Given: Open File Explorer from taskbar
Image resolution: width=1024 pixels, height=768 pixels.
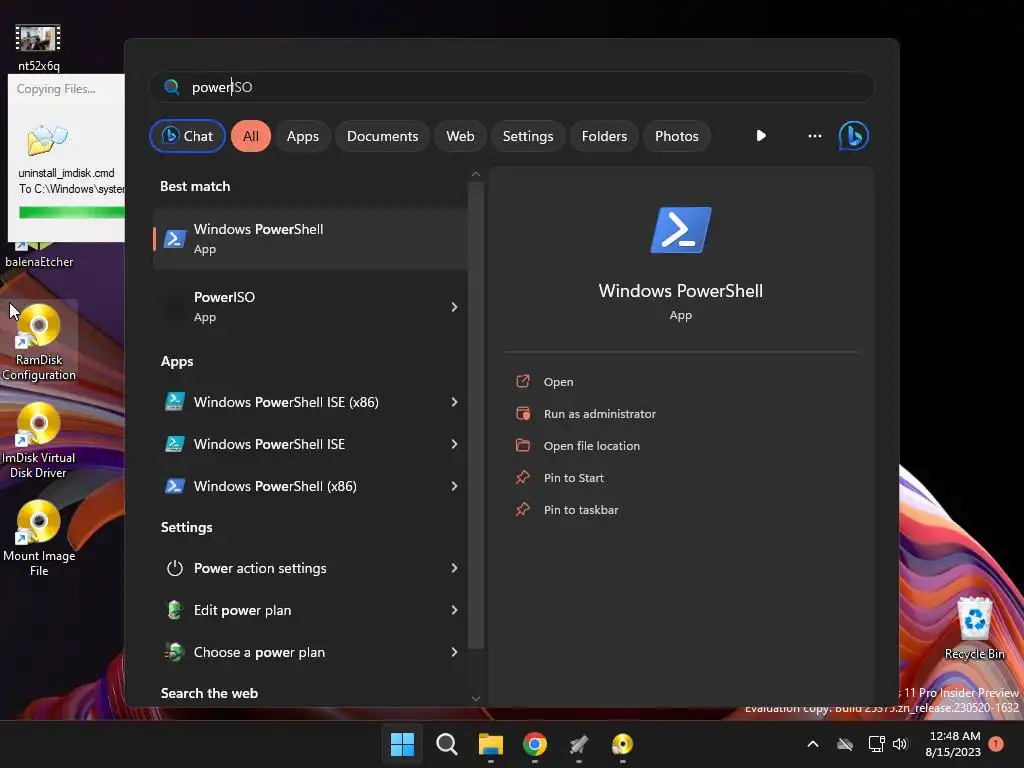Looking at the screenshot, I should [490, 744].
